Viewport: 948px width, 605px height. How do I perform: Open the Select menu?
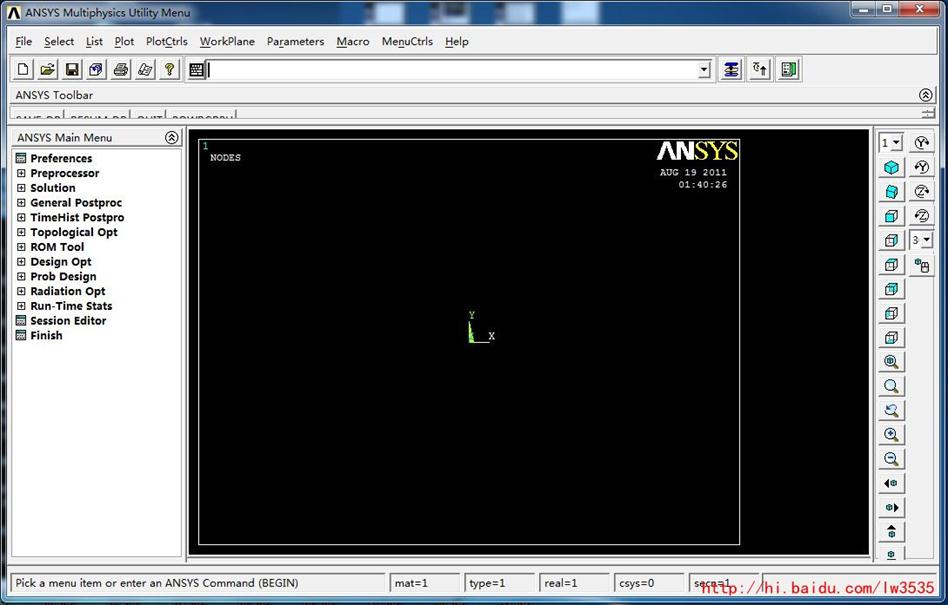[59, 41]
